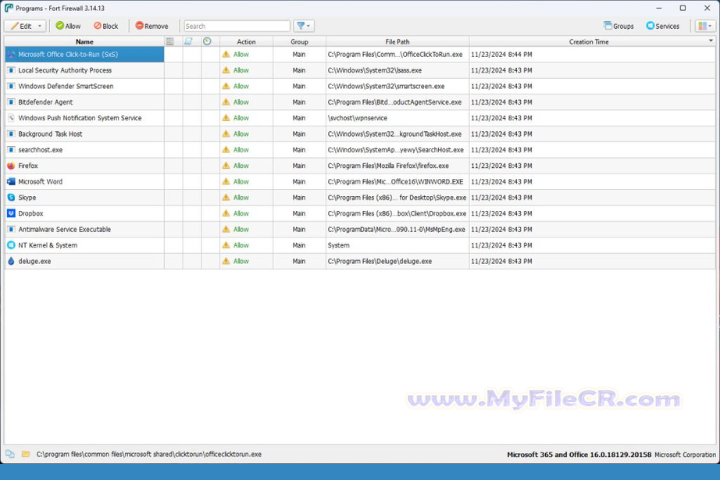Select the Dropbox name text
The height and width of the screenshot is (480, 720).
click(x=31, y=214)
